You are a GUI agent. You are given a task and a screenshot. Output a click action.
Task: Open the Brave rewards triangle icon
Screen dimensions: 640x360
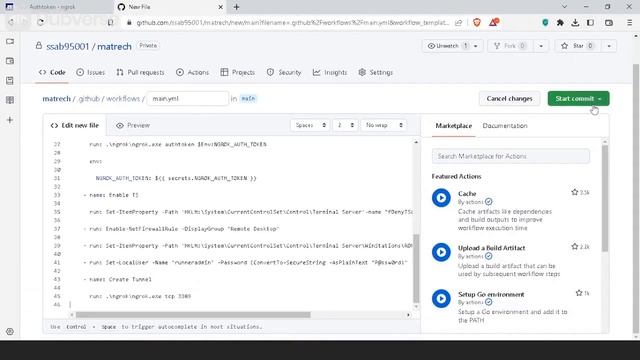[494, 22]
